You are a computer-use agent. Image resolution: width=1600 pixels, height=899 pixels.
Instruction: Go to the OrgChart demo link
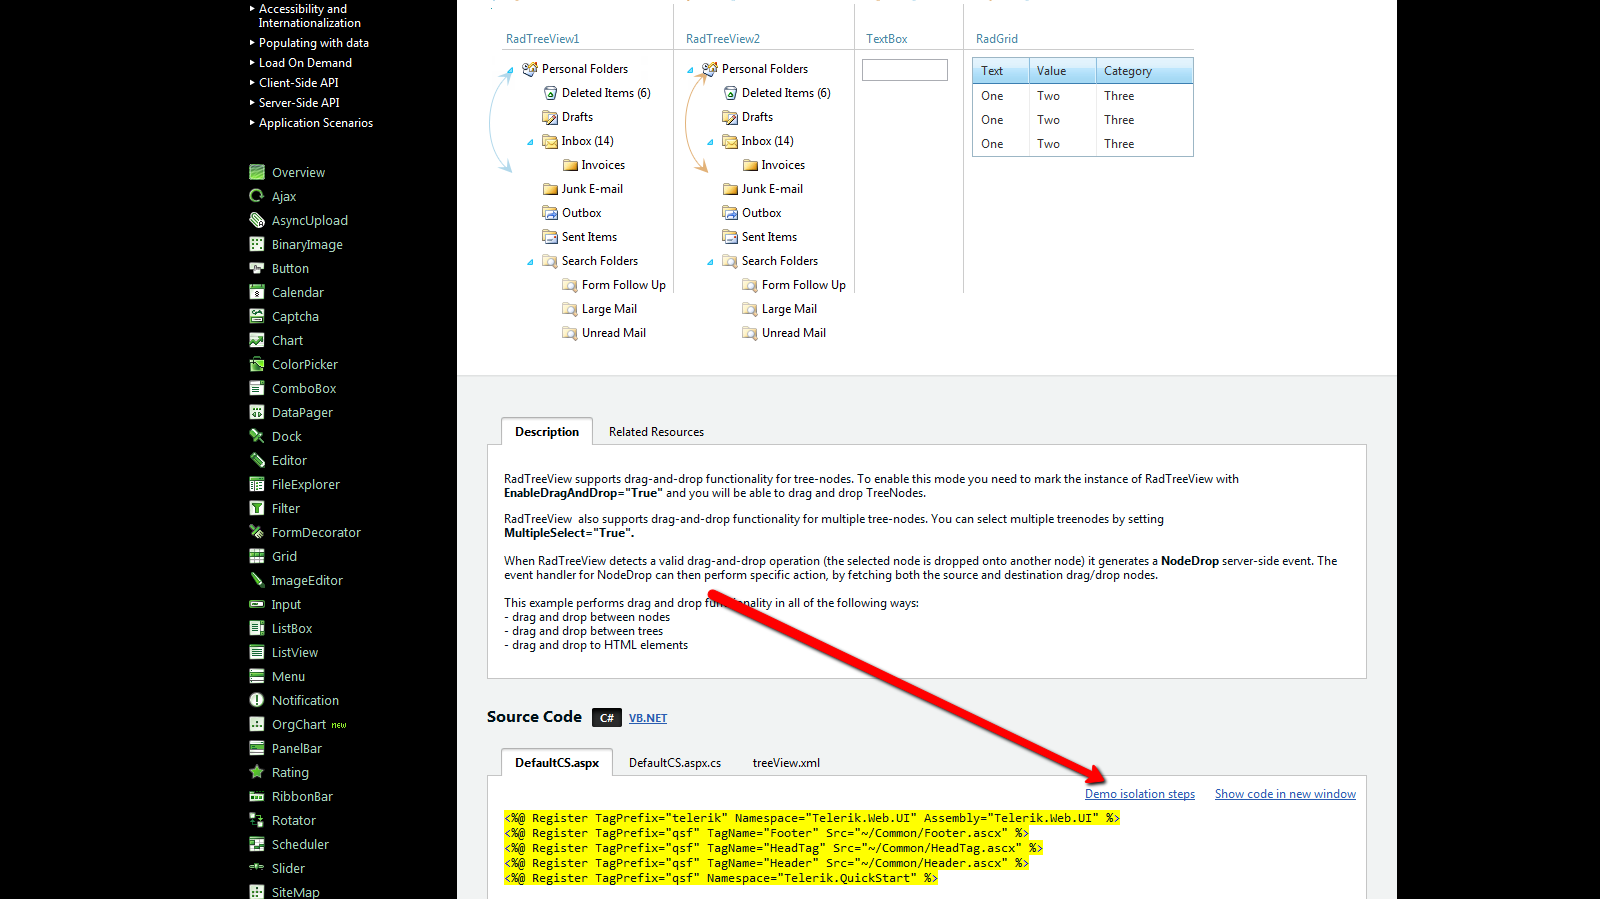click(x=299, y=725)
